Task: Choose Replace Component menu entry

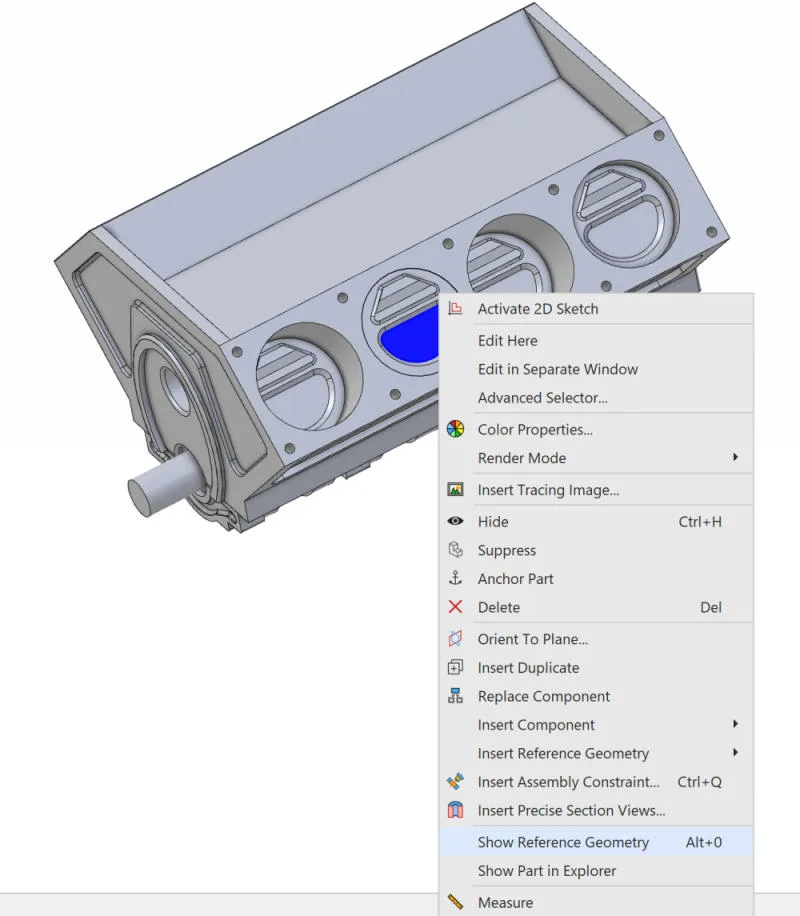Action: coord(596,696)
